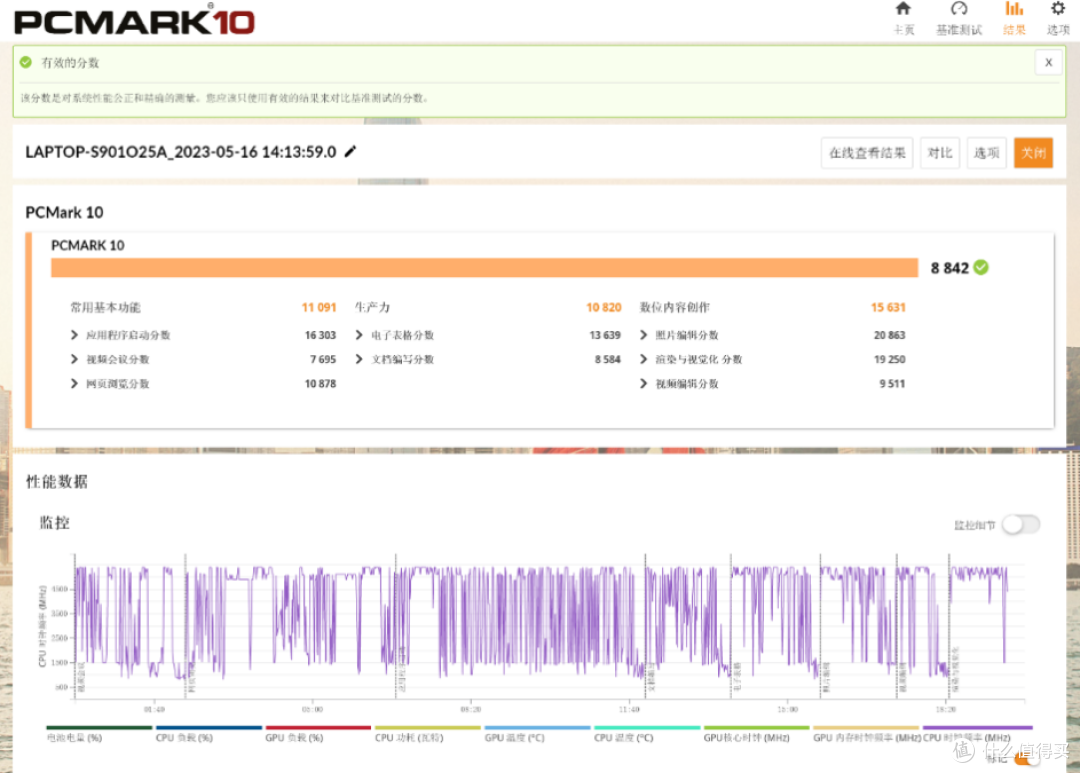1080x773 pixels.
Task: Toggle the 监控细节 switch
Action: tap(1021, 525)
